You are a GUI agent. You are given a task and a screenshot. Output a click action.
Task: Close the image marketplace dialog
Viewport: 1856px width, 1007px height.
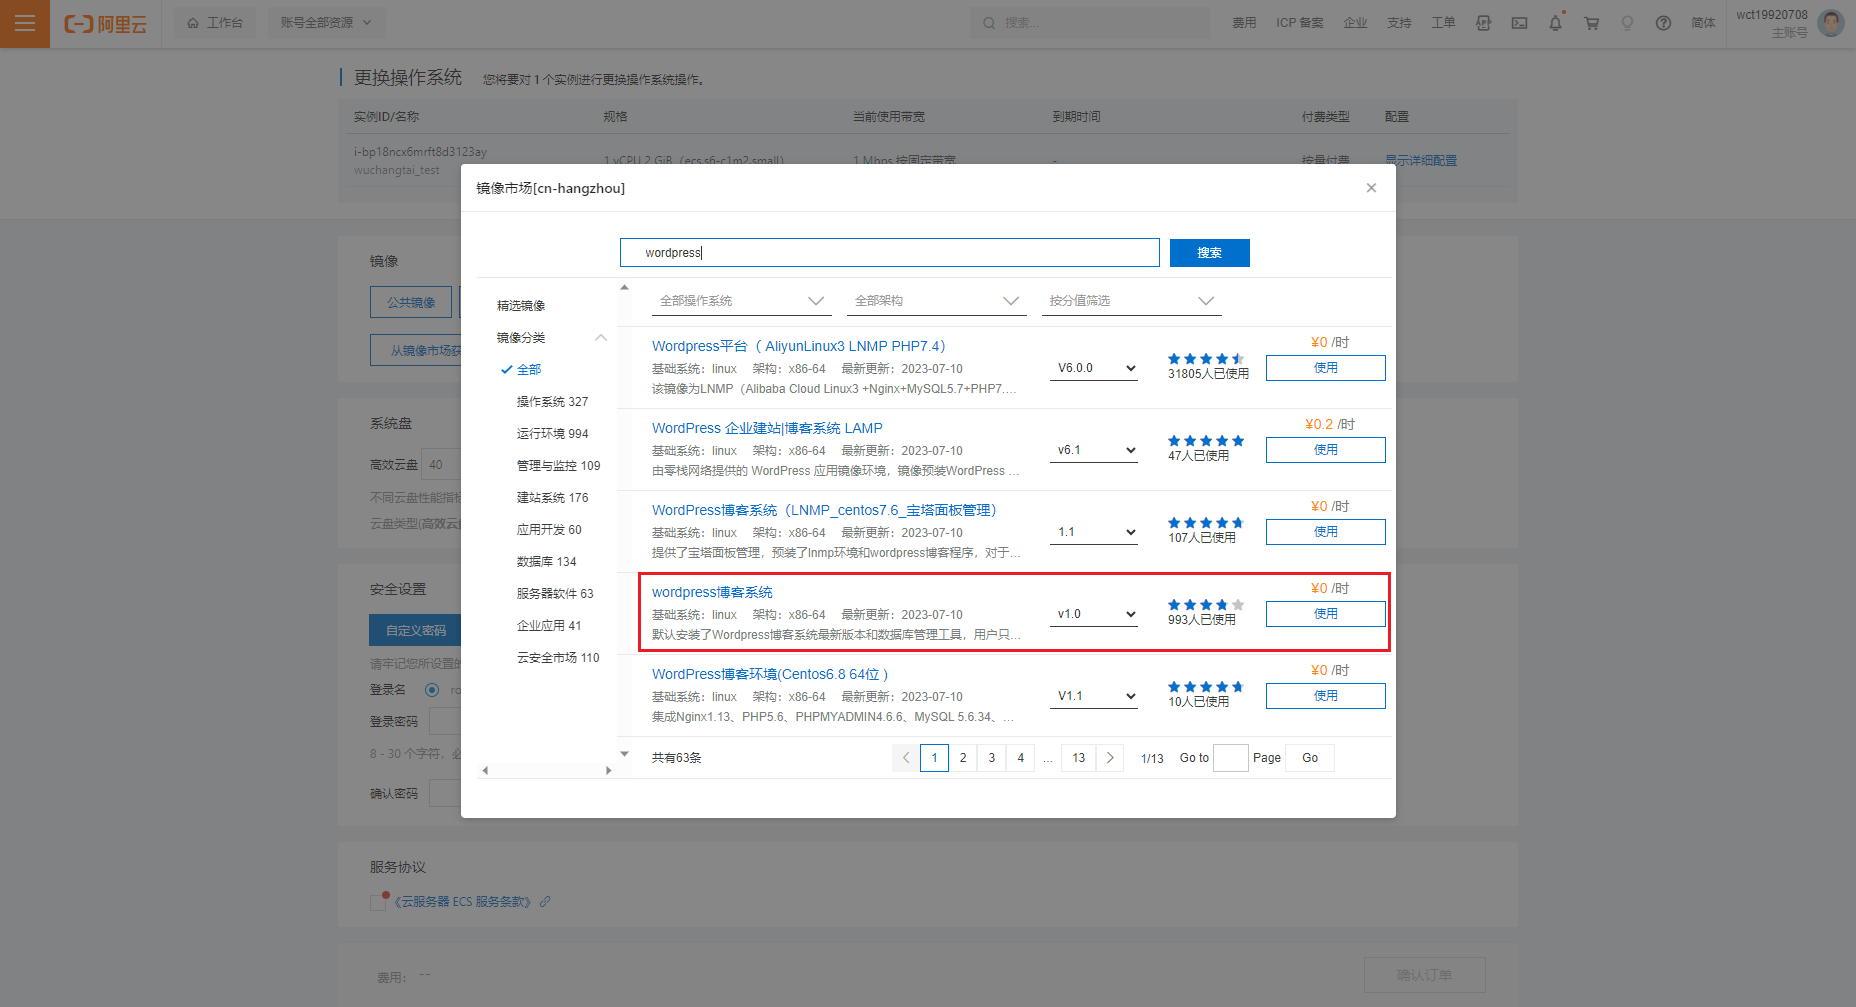(1371, 188)
